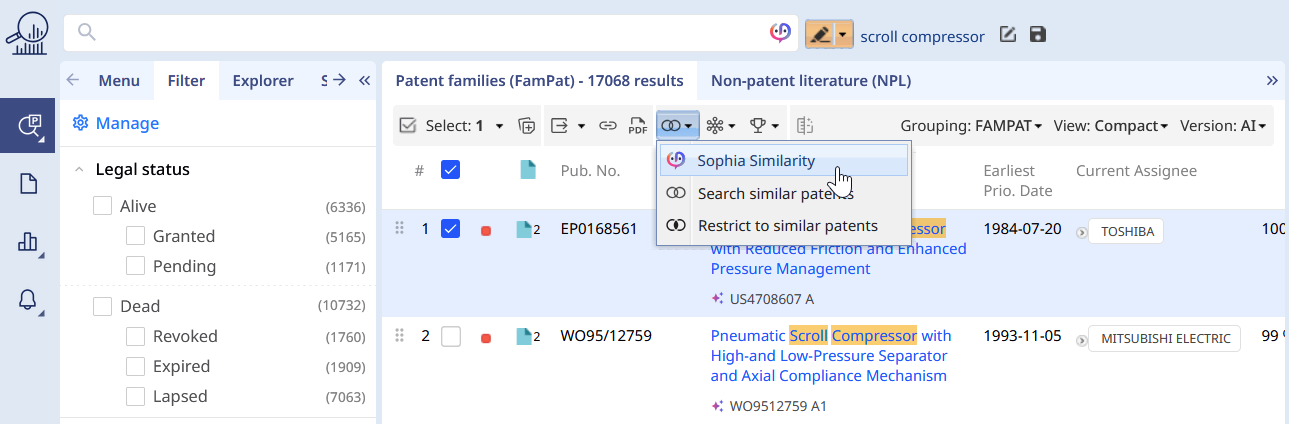Image resolution: width=1289 pixels, height=424 pixels.
Task: Open the highlighter tool button
Action: coord(820,35)
